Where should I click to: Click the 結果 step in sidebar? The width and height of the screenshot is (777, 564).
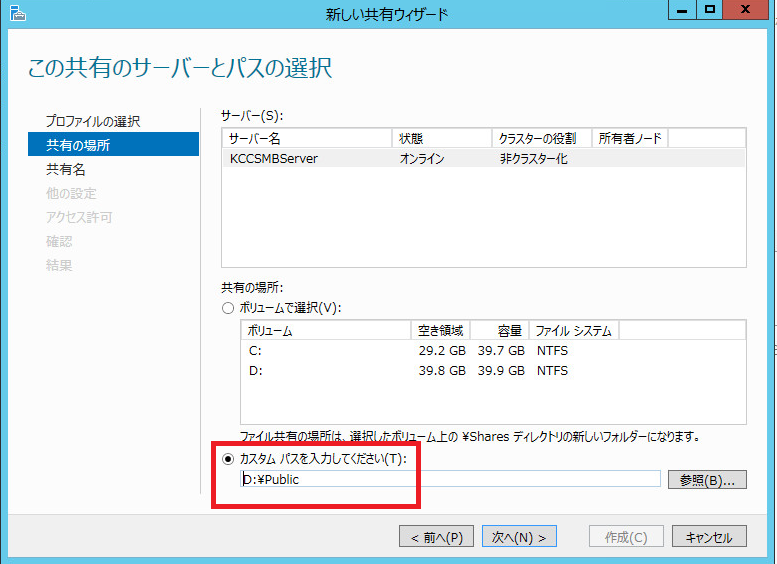(x=59, y=265)
